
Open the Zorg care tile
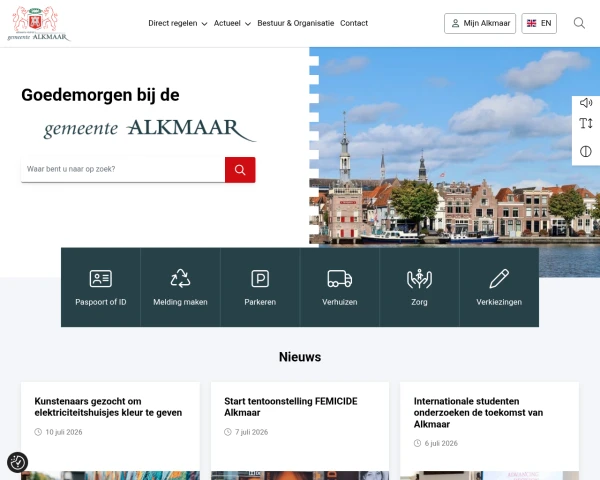coord(419,287)
